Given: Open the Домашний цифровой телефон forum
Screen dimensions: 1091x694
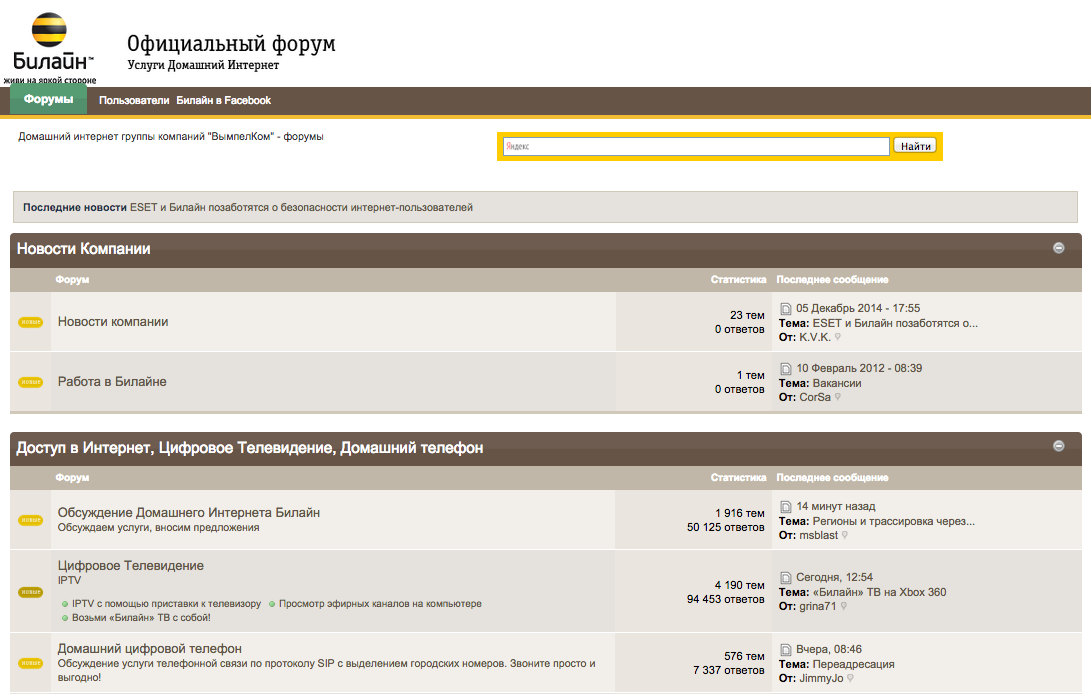Looking at the screenshot, I should click(x=150, y=648).
